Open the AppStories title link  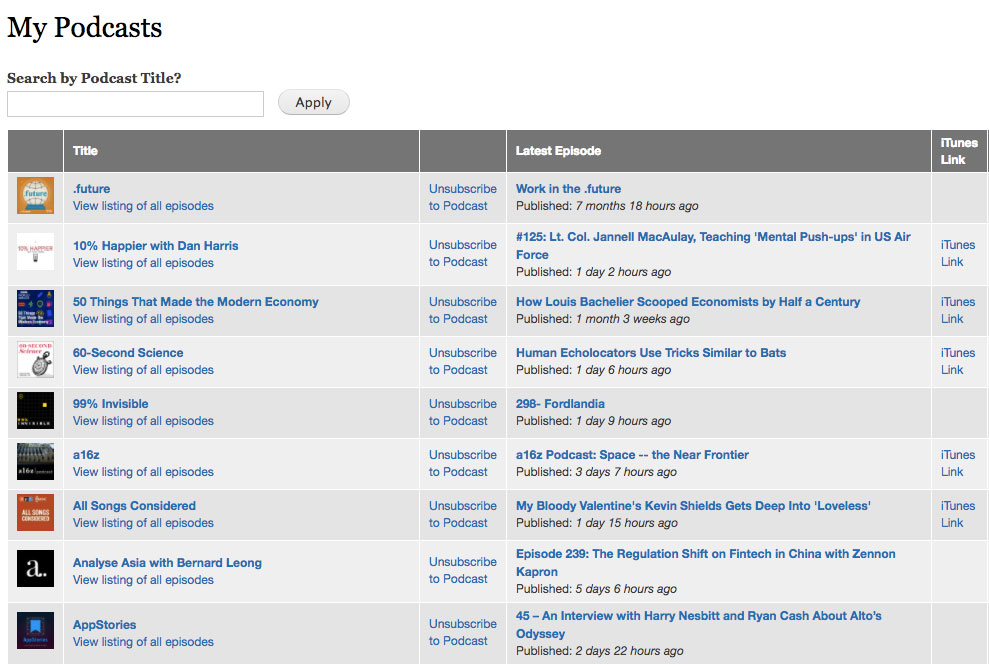[x=104, y=625]
